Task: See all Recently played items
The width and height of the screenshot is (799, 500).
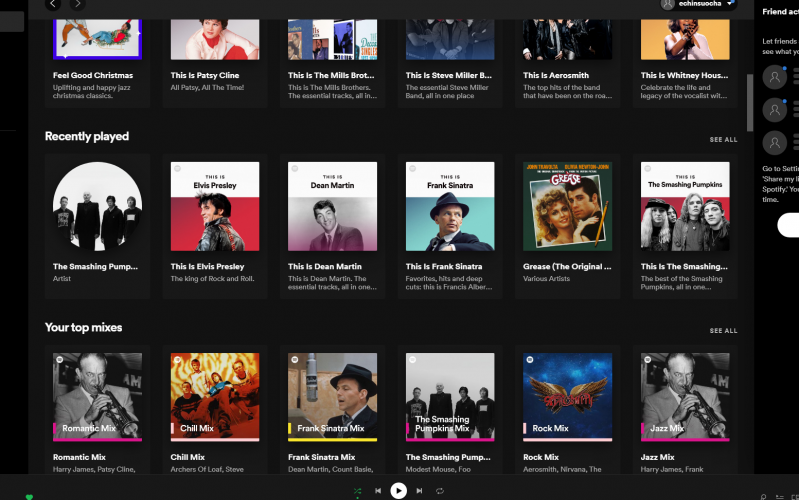Action: coord(723,140)
